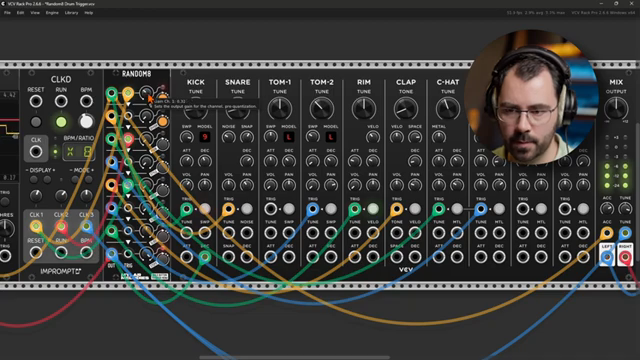Click the TOM-2 TRIG input jack

313,209
